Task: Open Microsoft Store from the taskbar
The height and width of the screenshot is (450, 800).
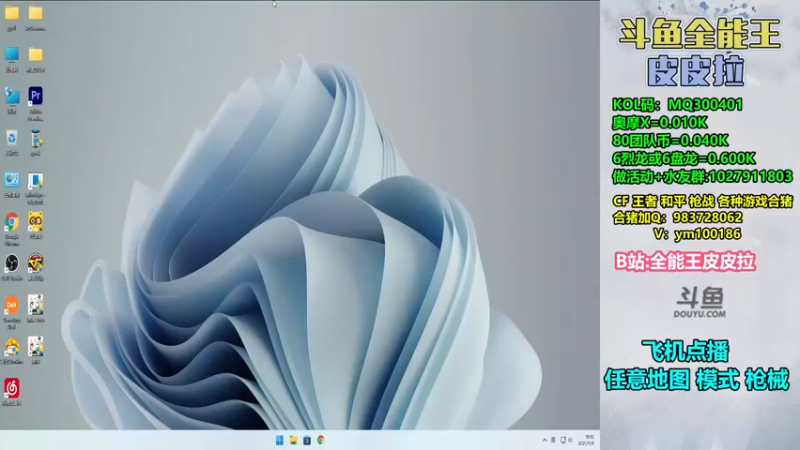Action: click(307, 440)
